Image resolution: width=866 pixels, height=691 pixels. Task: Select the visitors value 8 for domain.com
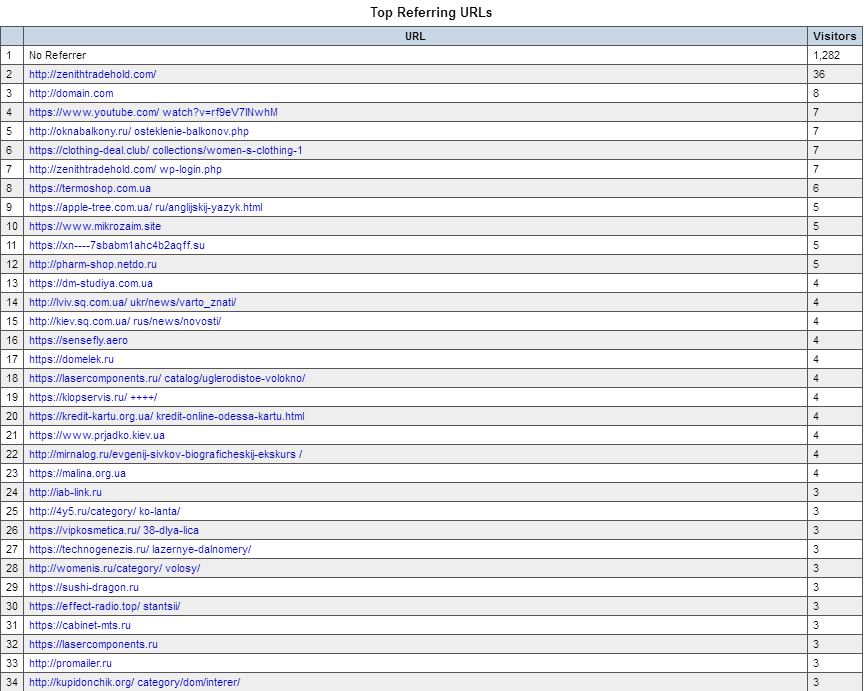pyautogui.click(x=816, y=93)
